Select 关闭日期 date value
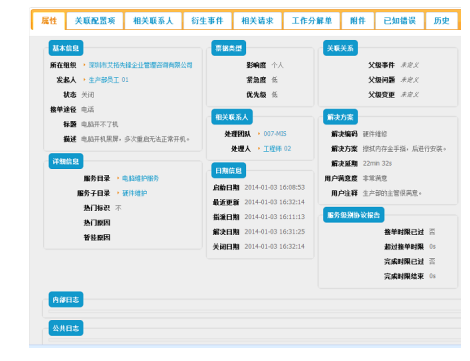This screenshot has height=361, width=470. click(275, 246)
